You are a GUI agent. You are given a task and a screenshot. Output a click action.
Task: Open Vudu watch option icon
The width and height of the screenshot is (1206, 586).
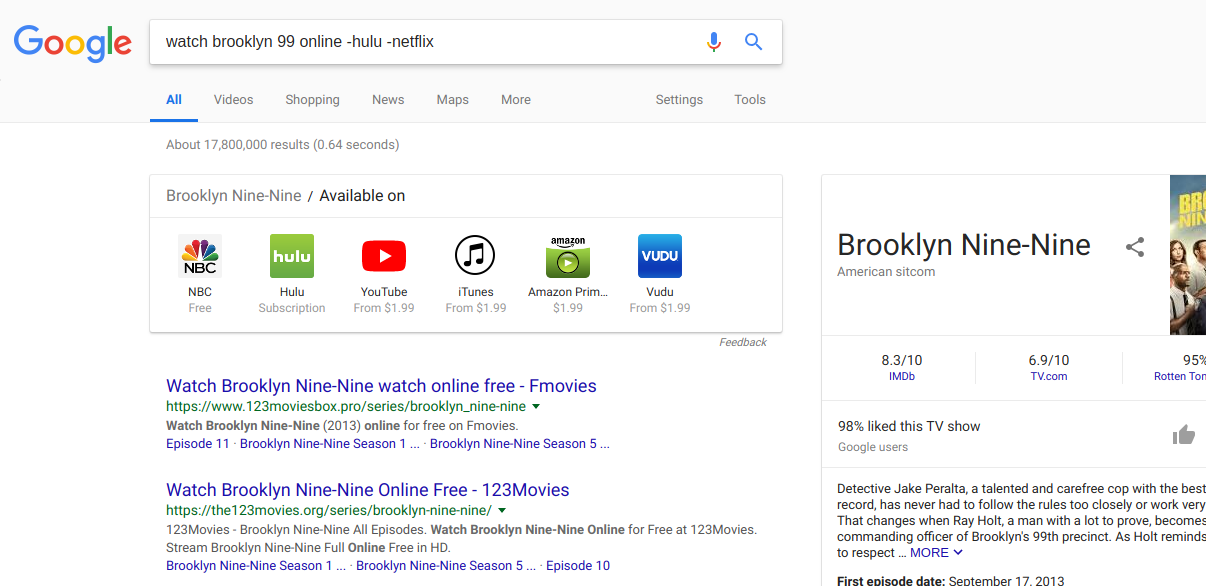[x=660, y=256]
